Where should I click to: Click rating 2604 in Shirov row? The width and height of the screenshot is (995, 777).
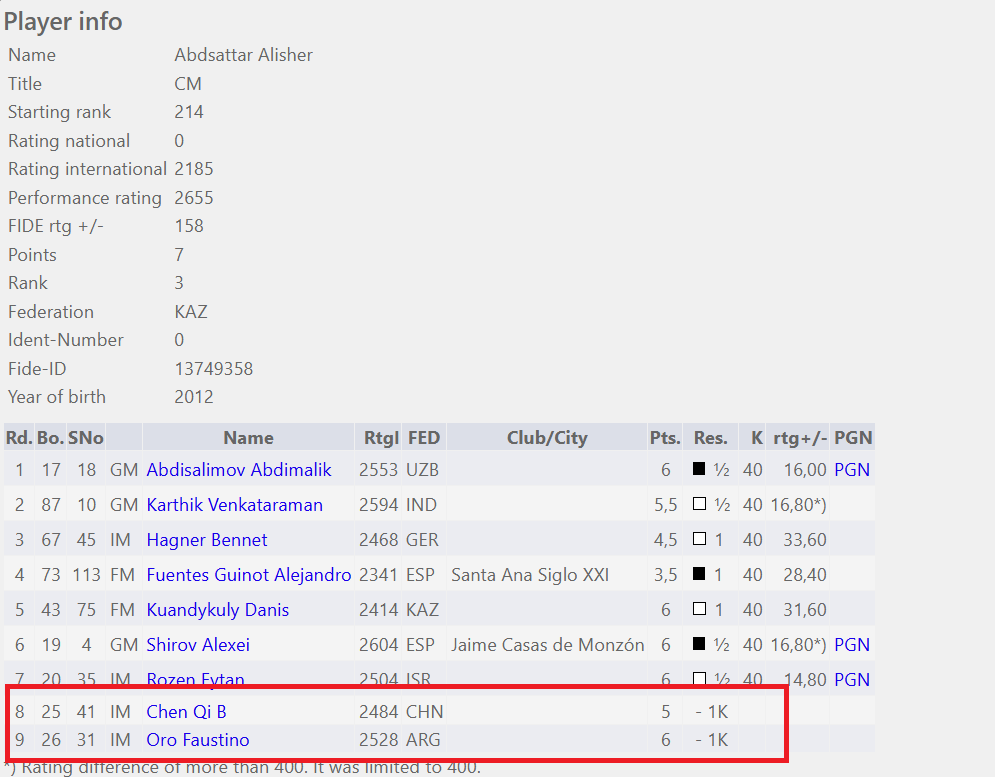coord(378,644)
